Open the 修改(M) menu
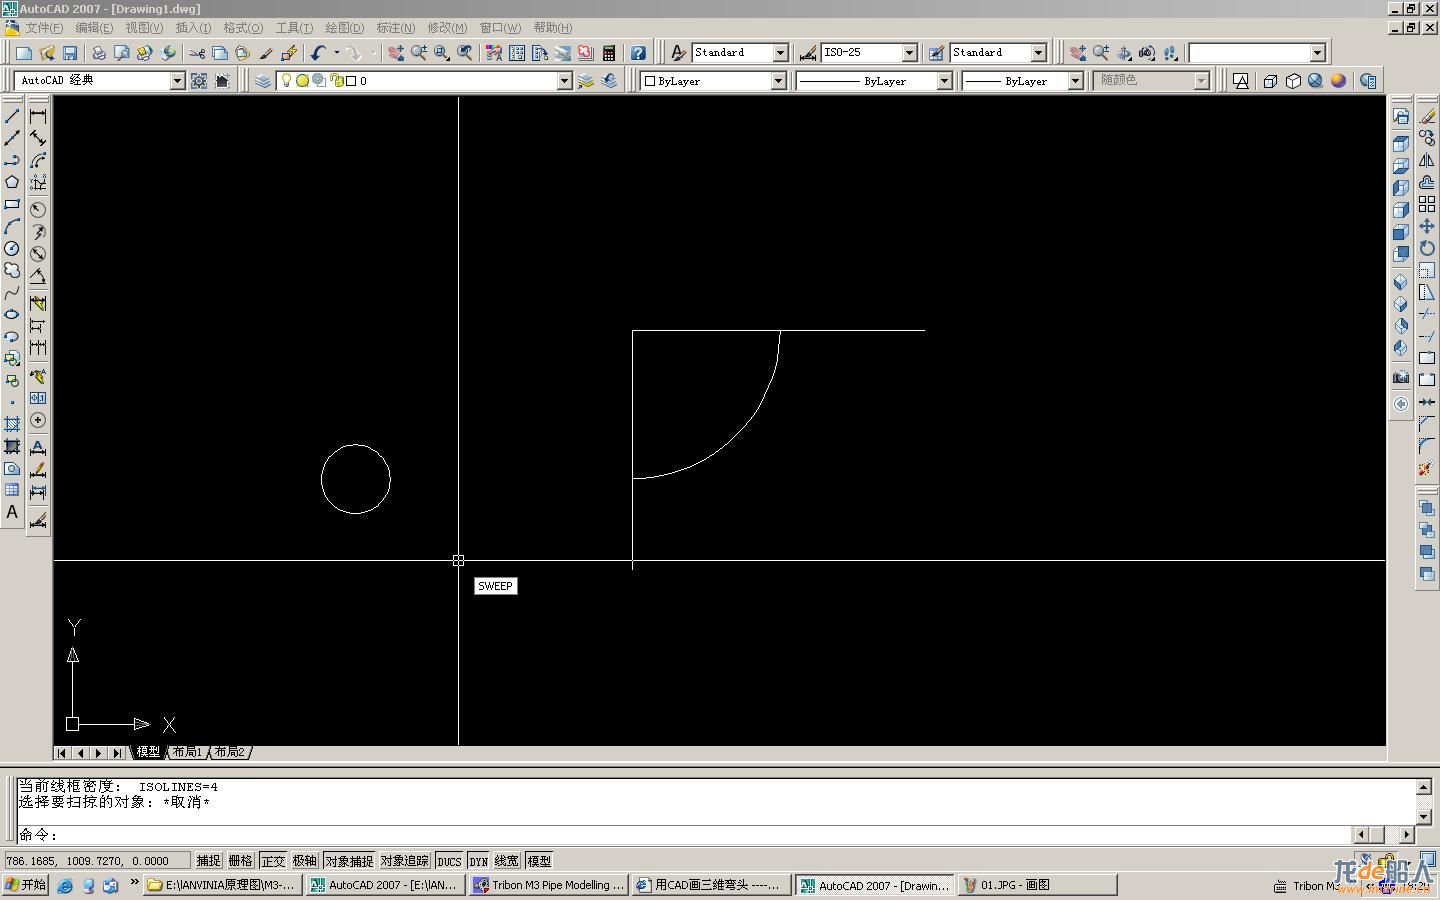This screenshot has height=900, width=1440. [447, 28]
